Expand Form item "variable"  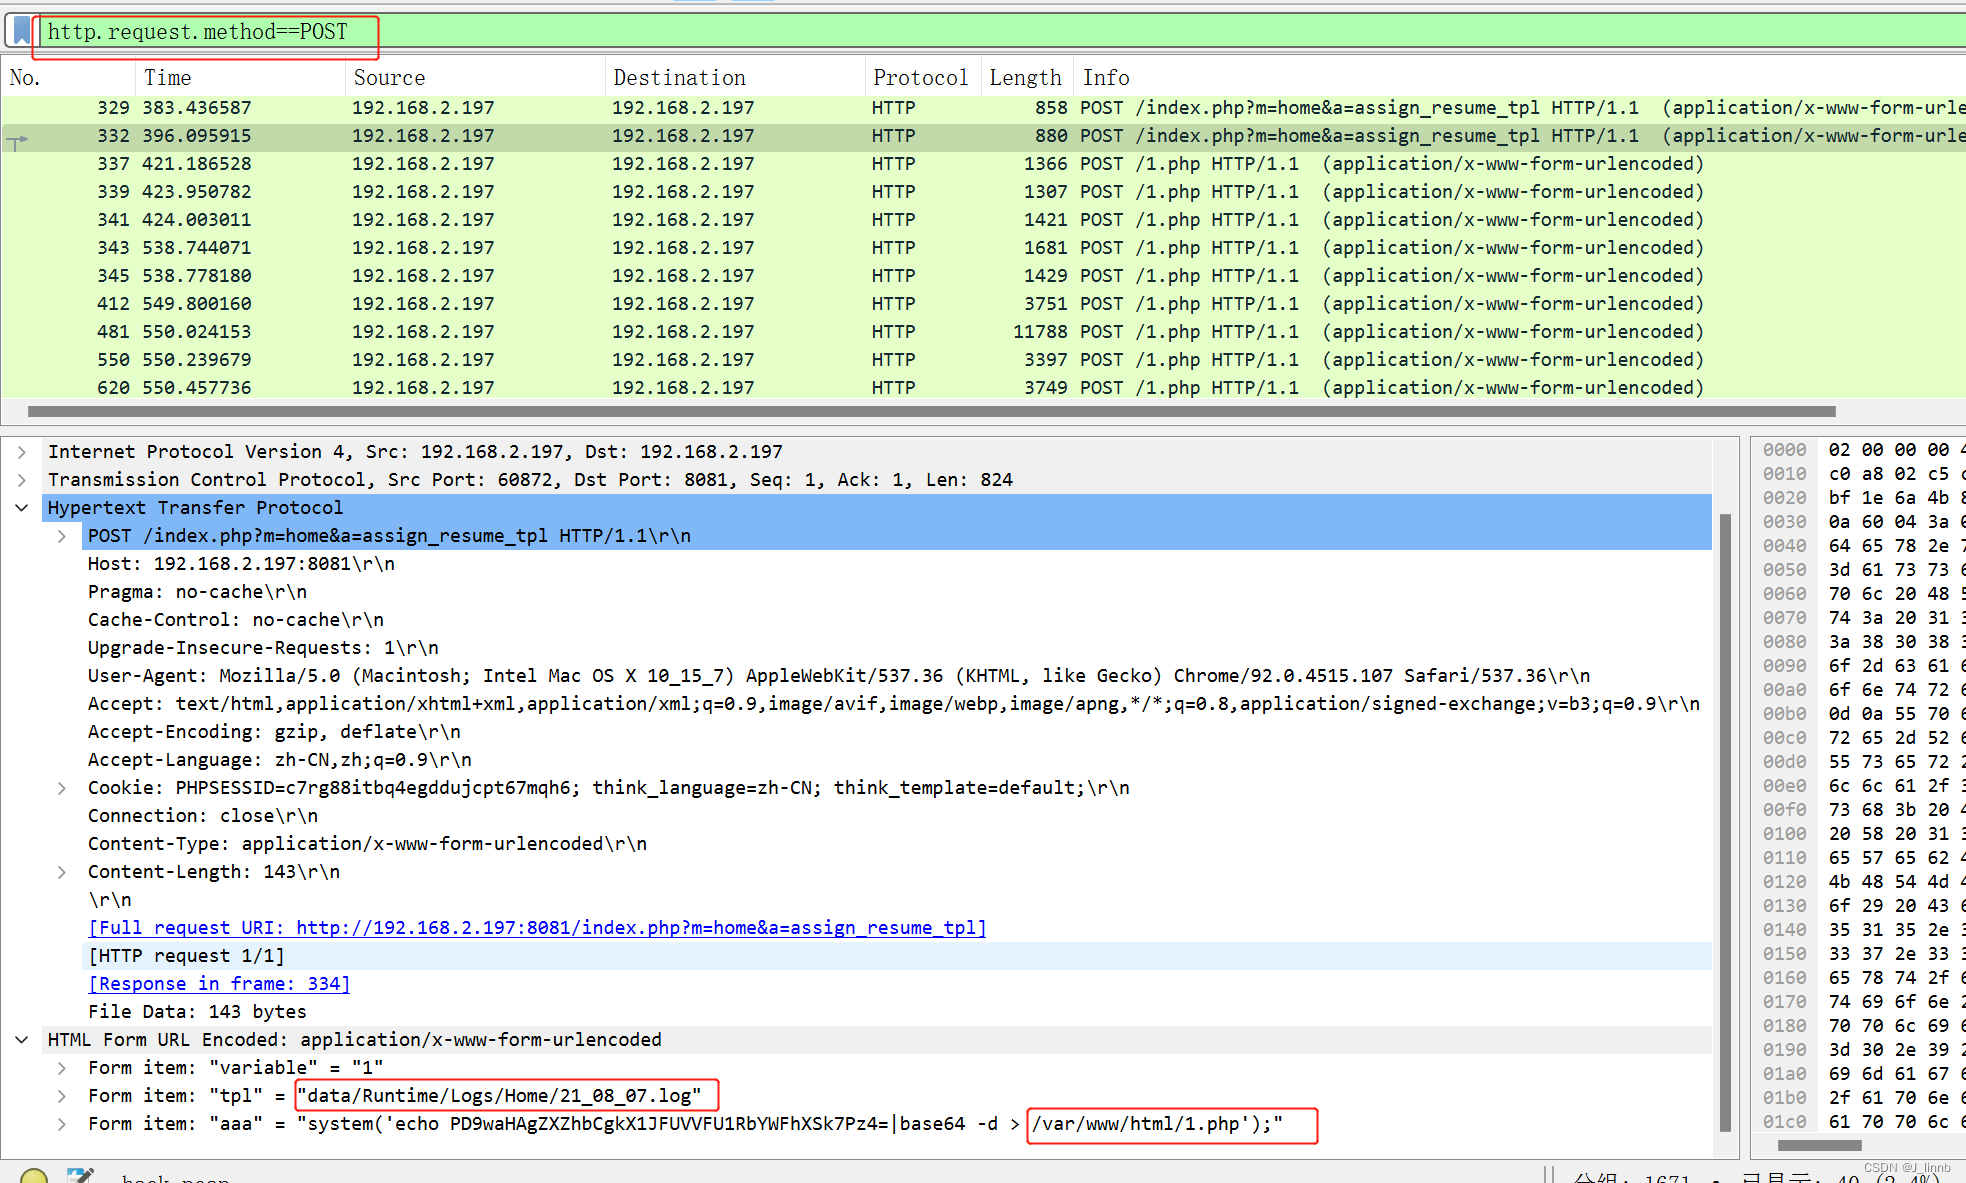63,1067
